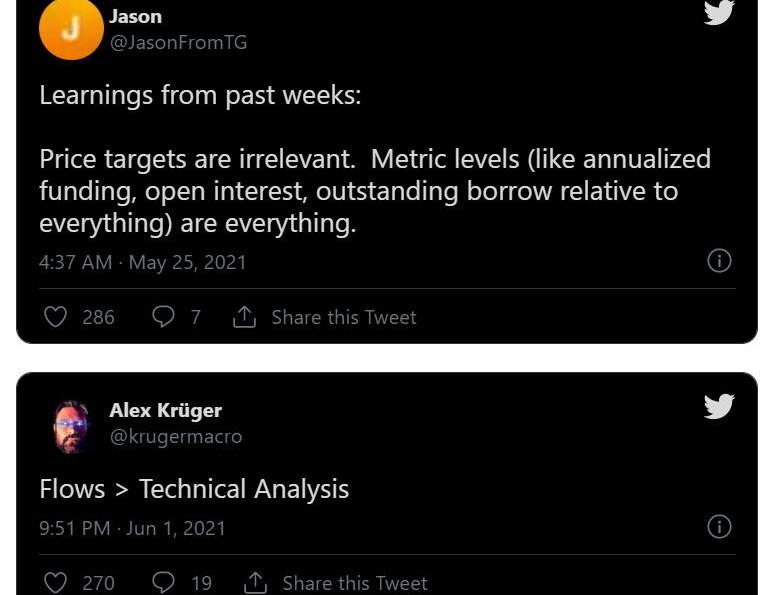Click the info icon on Jason's tweet
The height and width of the screenshot is (595, 769).
[719, 261]
